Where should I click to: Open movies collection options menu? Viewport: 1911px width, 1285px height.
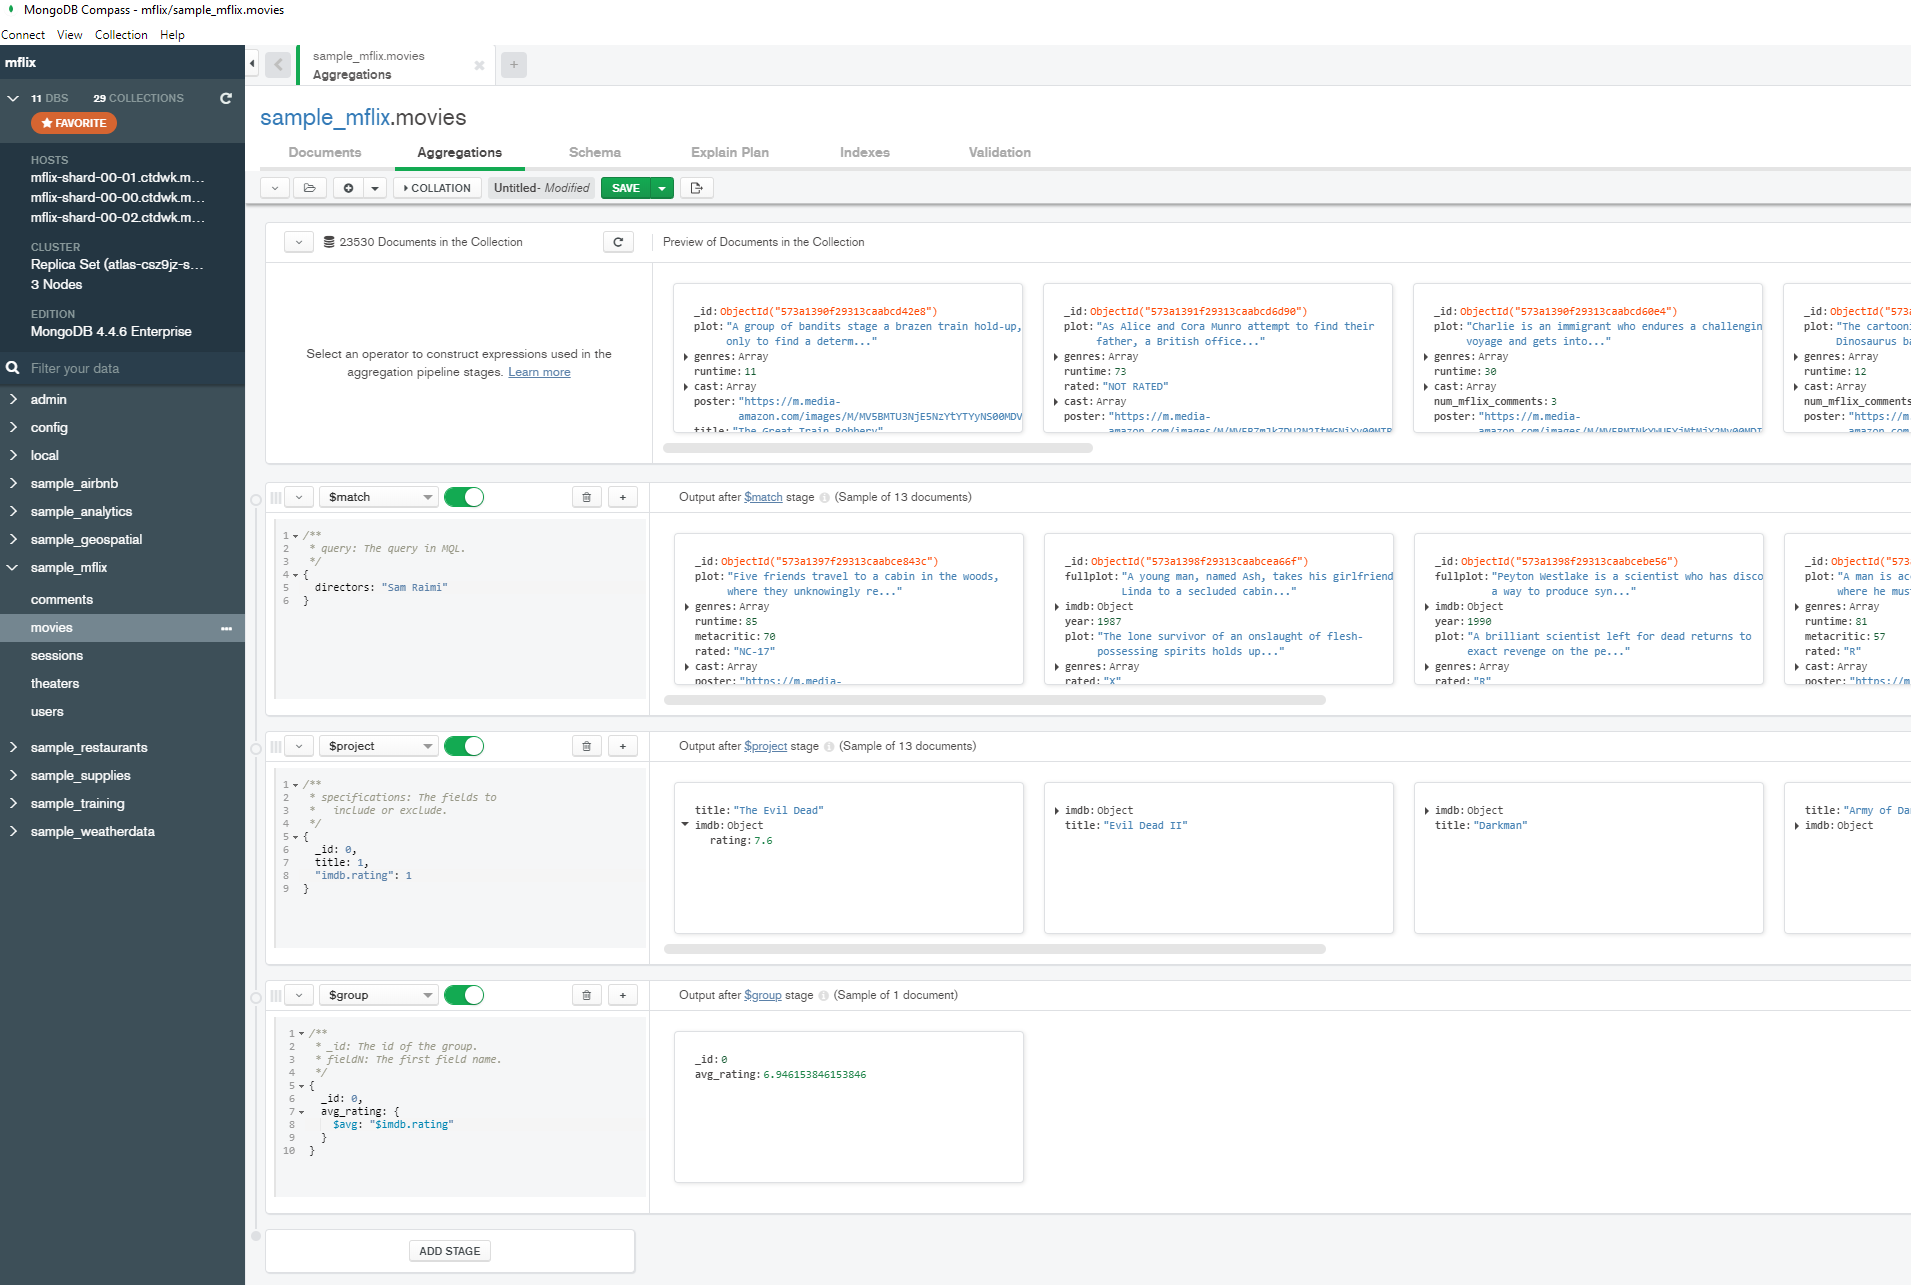point(226,628)
